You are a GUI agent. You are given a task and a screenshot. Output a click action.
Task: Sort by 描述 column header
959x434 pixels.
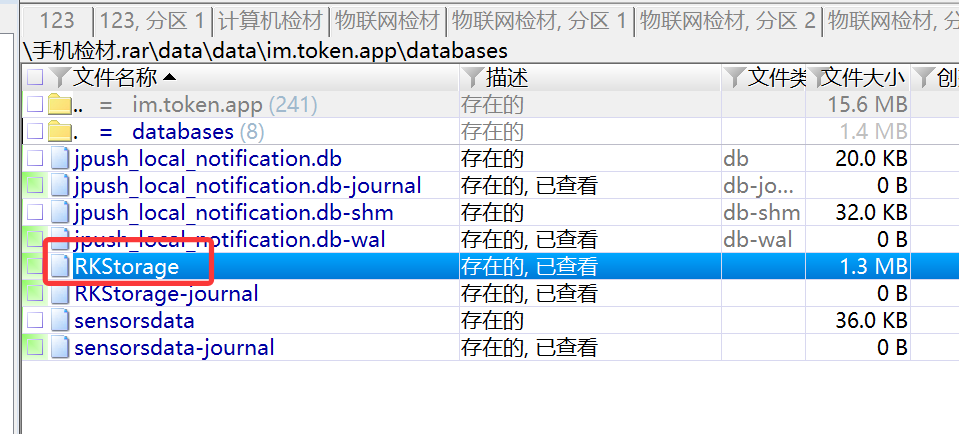[506, 78]
